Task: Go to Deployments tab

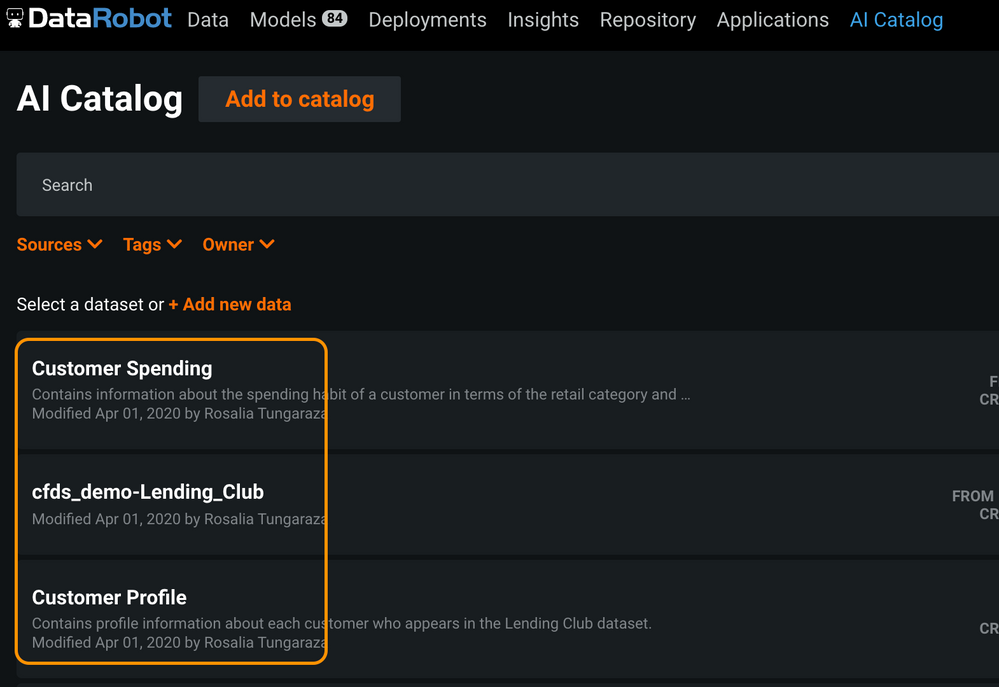Action: (x=428, y=20)
